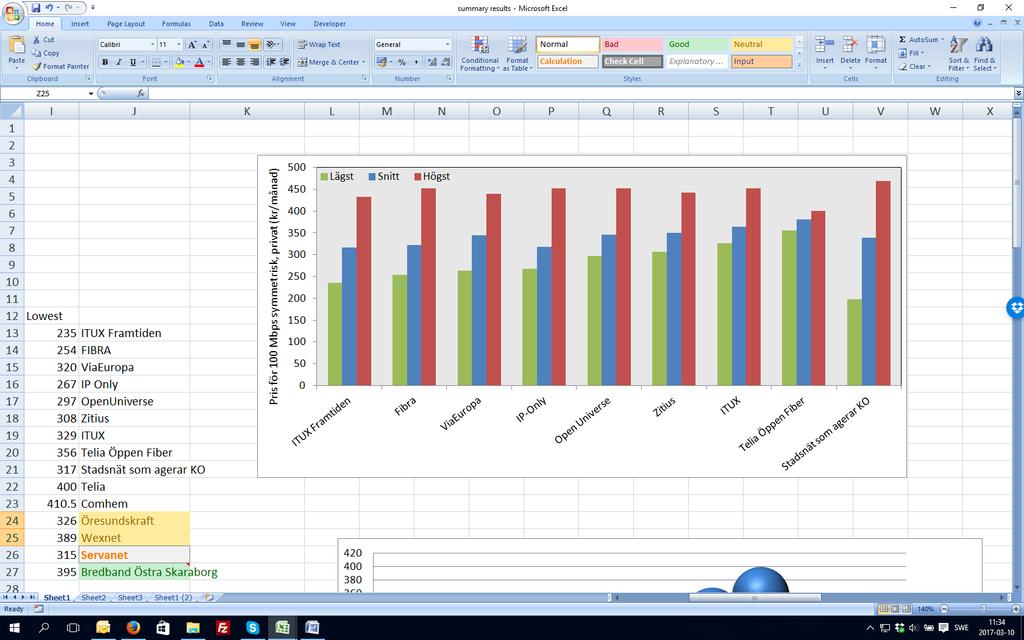Click the formula bar input field
Screen dimensions: 1024x640
(x=581, y=93)
